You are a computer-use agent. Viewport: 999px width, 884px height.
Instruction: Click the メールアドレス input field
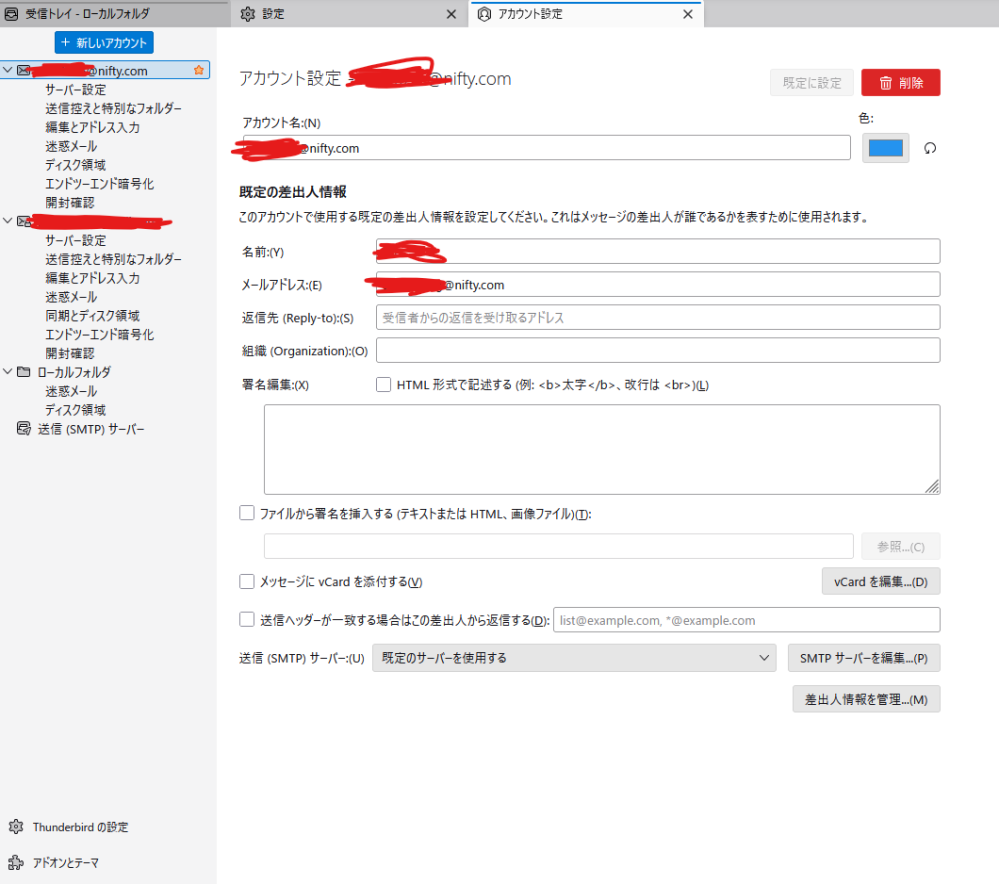658,284
